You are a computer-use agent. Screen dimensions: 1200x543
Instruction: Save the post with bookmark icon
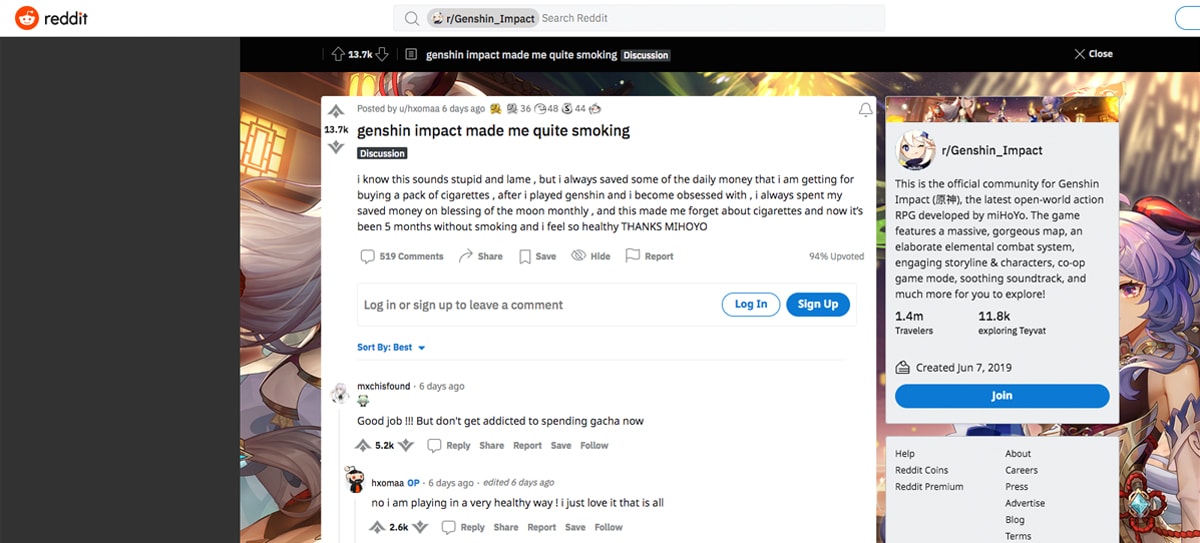pos(525,256)
